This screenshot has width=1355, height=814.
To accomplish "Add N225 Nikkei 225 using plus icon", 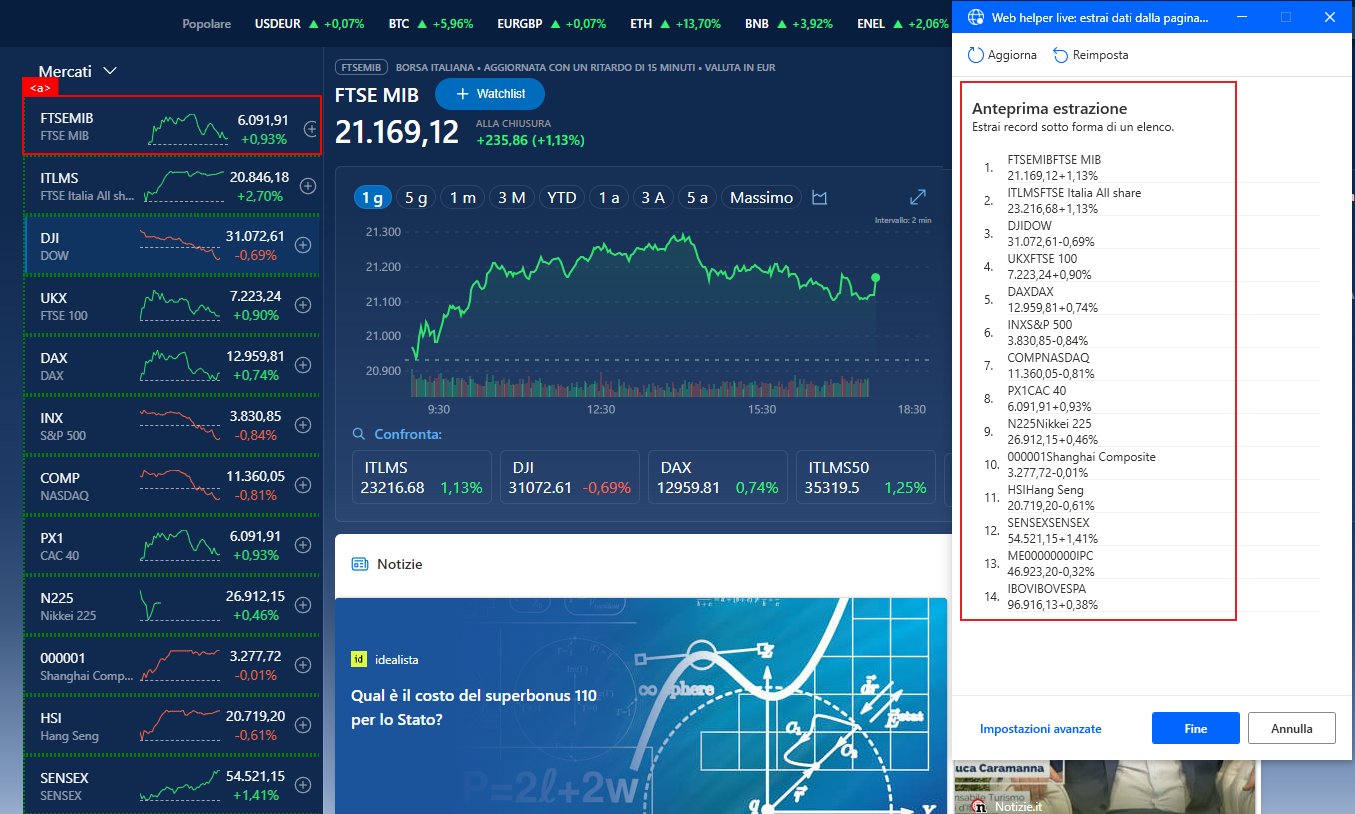I will [304, 605].
